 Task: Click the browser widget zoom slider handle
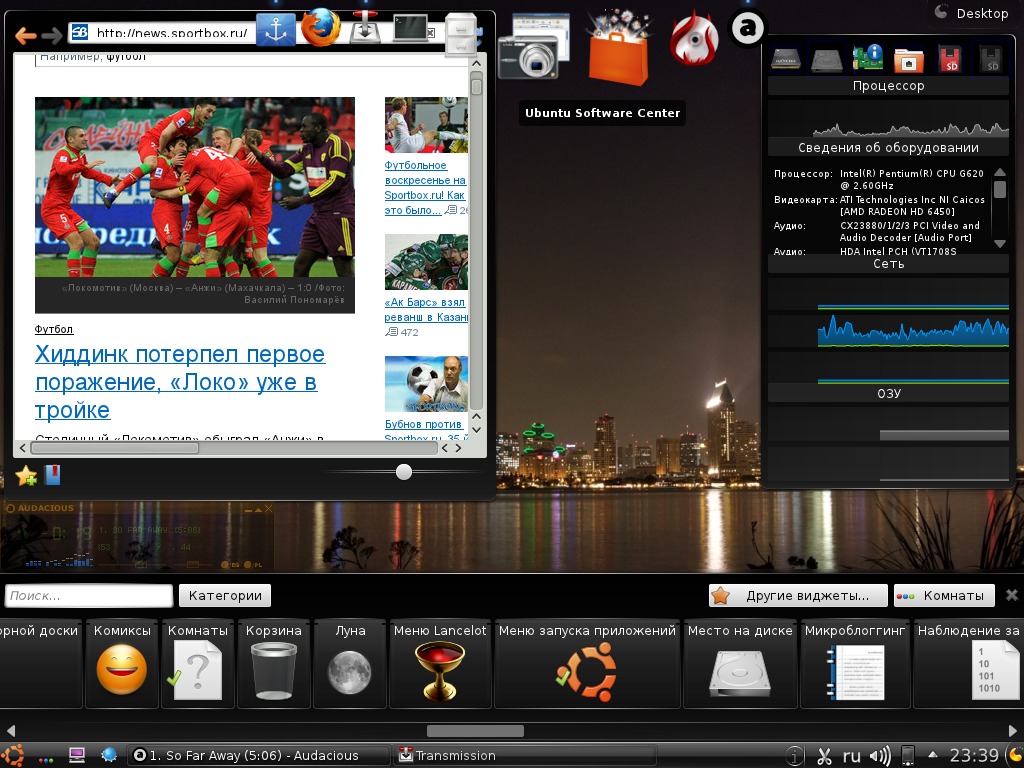point(404,472)
